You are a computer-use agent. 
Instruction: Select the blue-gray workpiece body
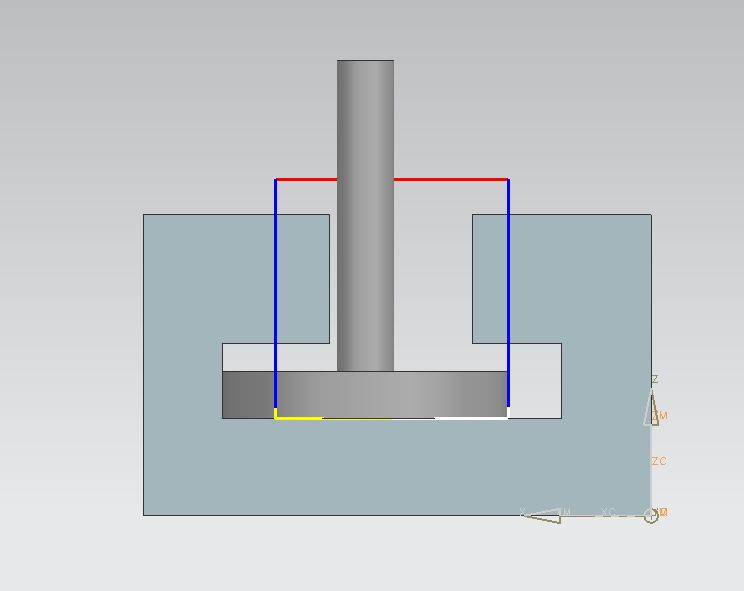(x=397, y=465)
